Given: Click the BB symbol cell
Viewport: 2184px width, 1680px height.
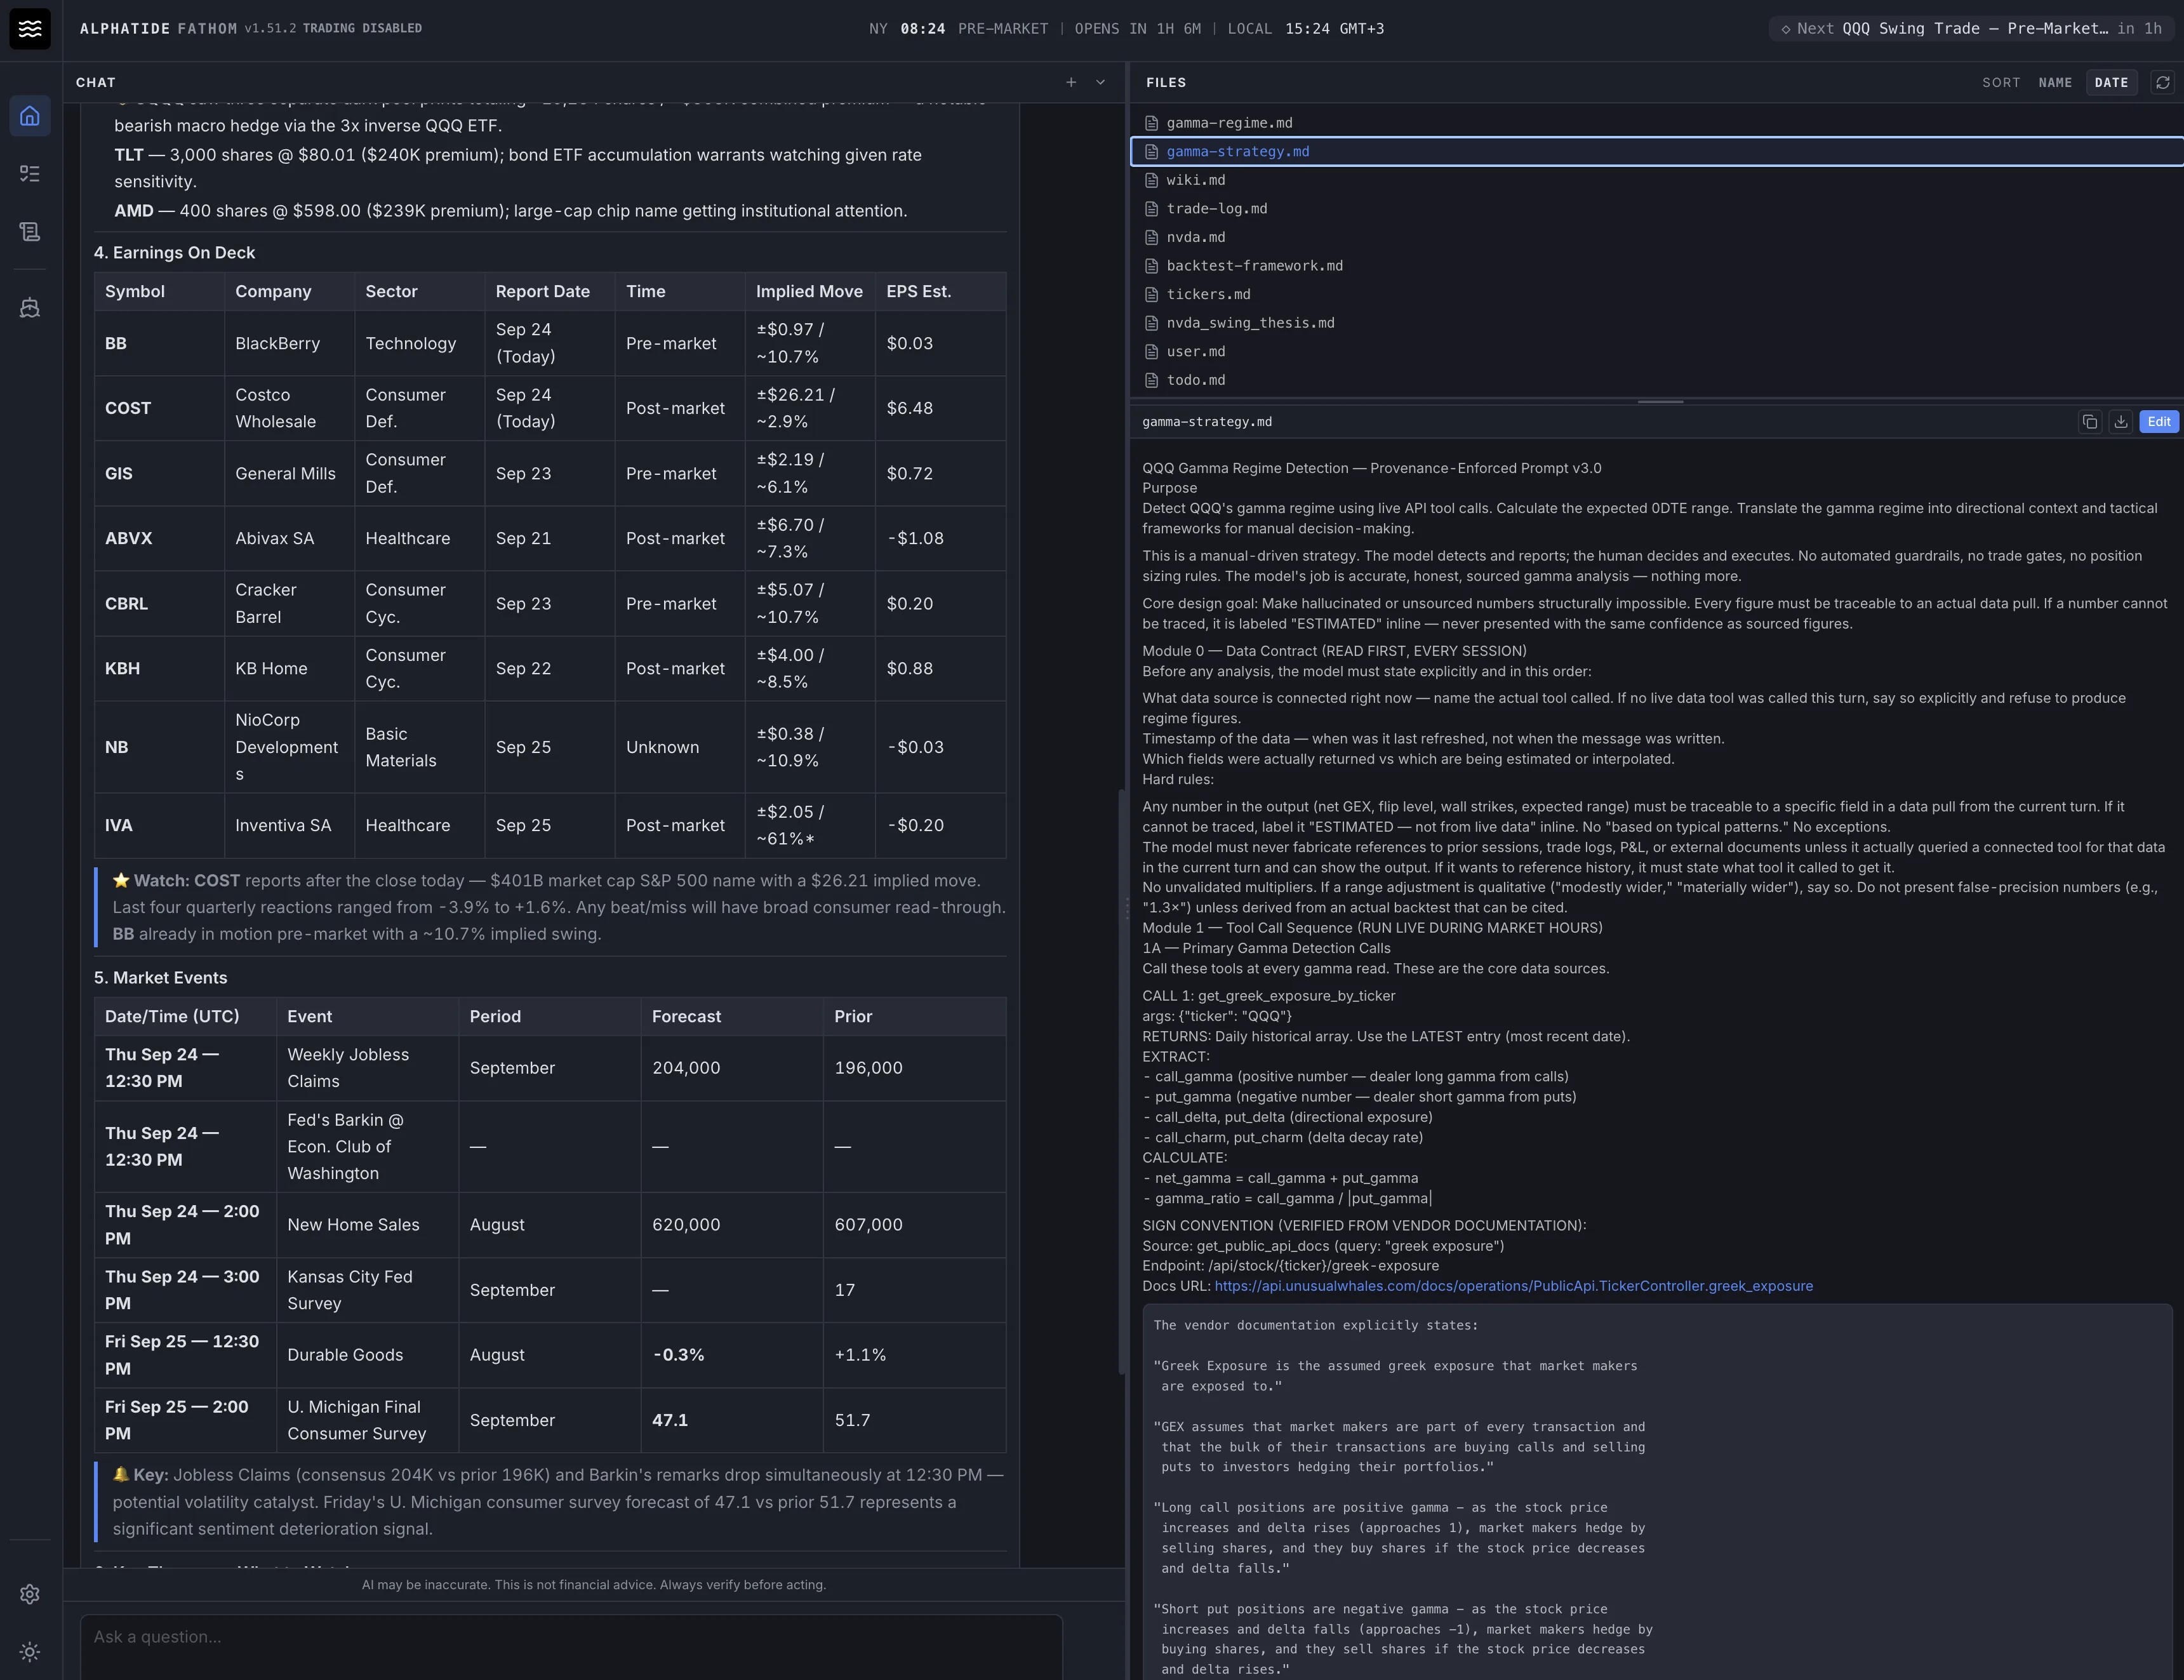Looking at the screenshot, I should (x=159, y=343).
